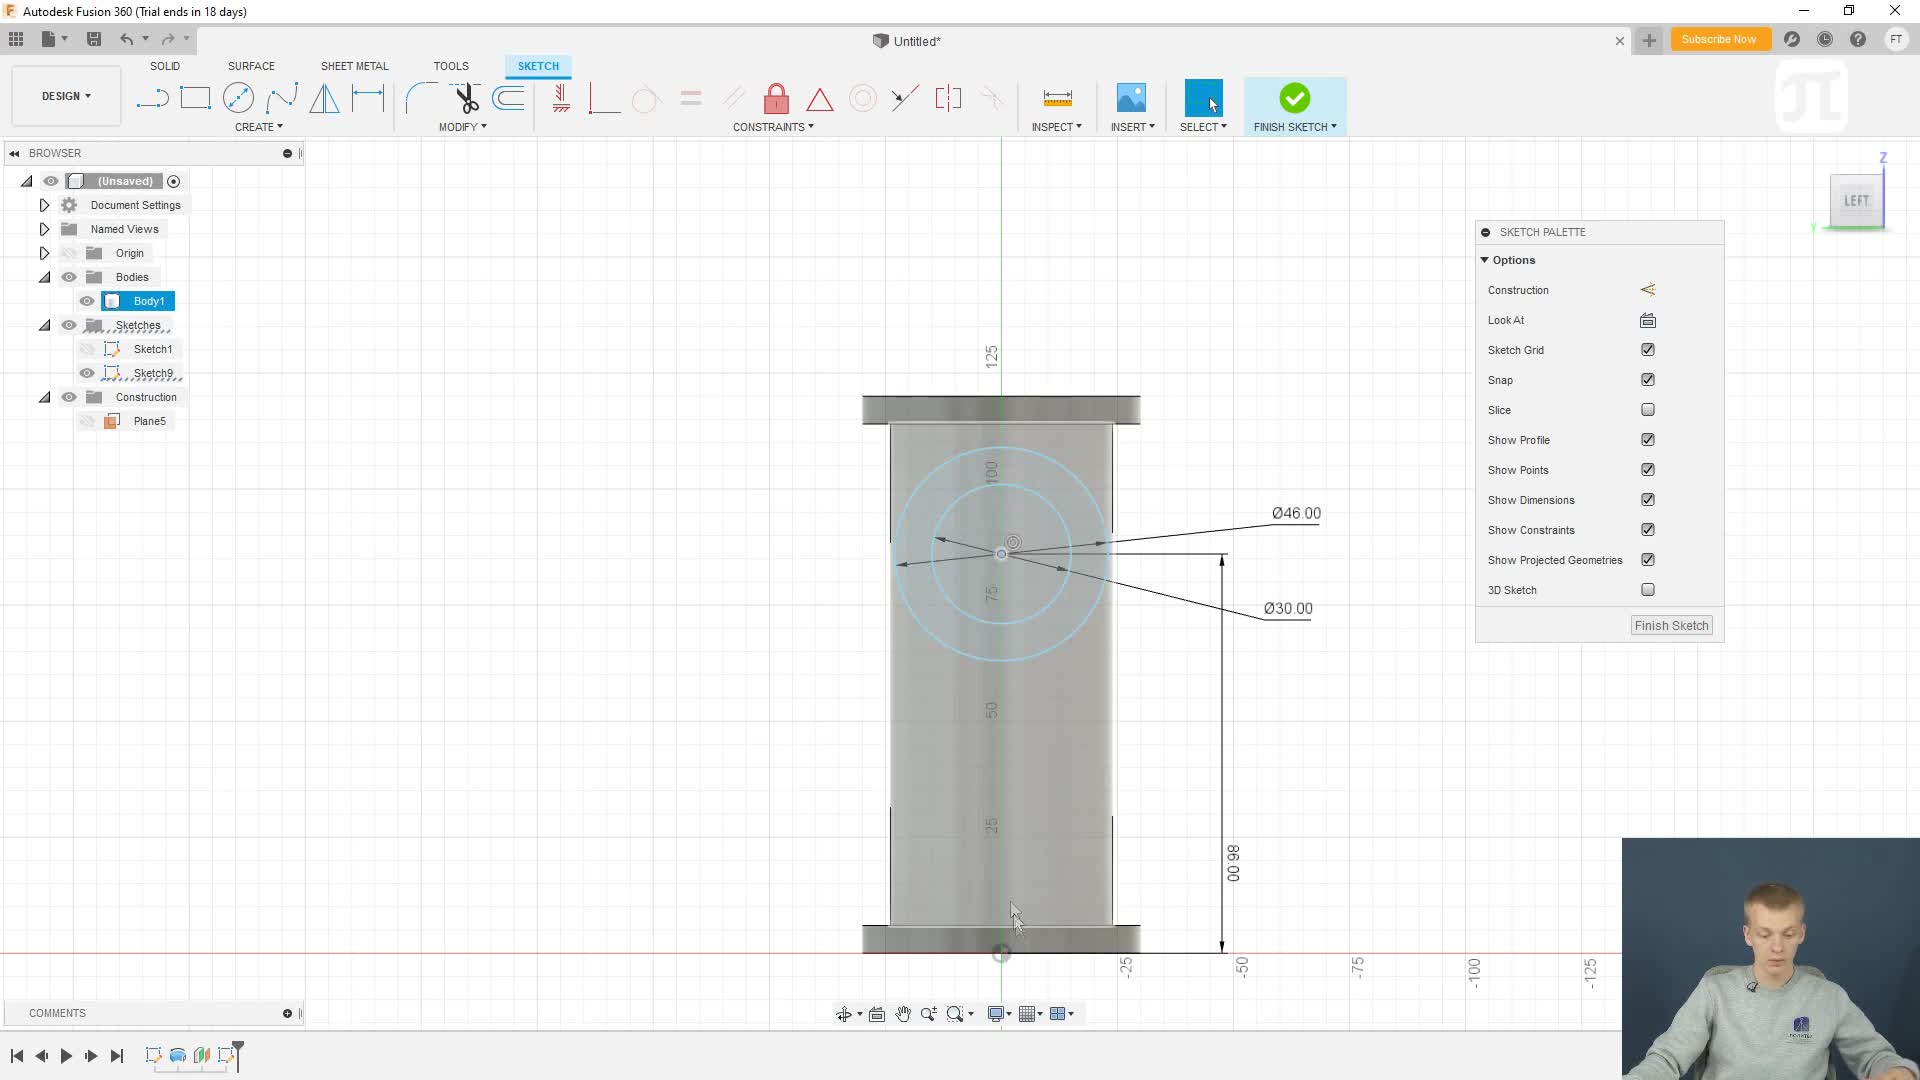Apply the Concentric constraint
The image size is (1920, 1080).
863,98
